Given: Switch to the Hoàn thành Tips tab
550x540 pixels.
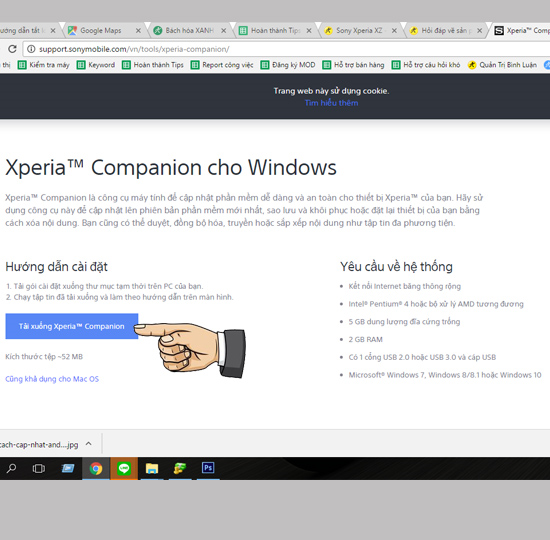Looking at the screenshot, I should tap(275, 31).
